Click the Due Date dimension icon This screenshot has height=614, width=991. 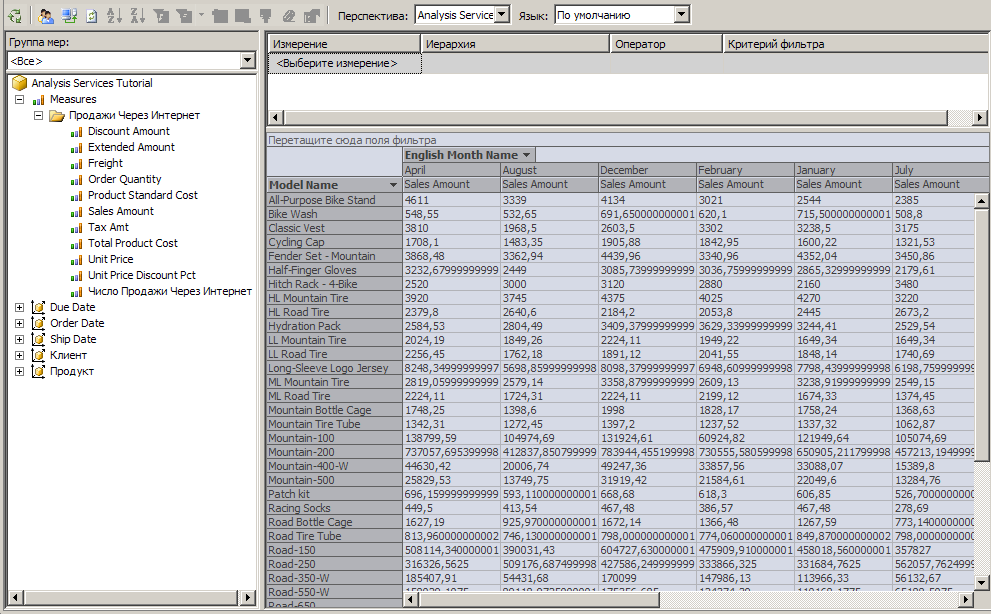(39, 307)
